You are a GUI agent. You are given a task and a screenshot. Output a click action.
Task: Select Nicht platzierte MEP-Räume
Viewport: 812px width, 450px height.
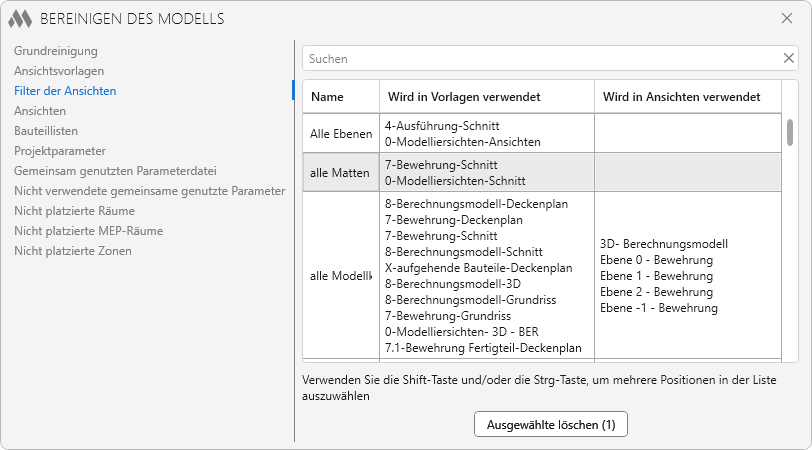tap(88, 231)
